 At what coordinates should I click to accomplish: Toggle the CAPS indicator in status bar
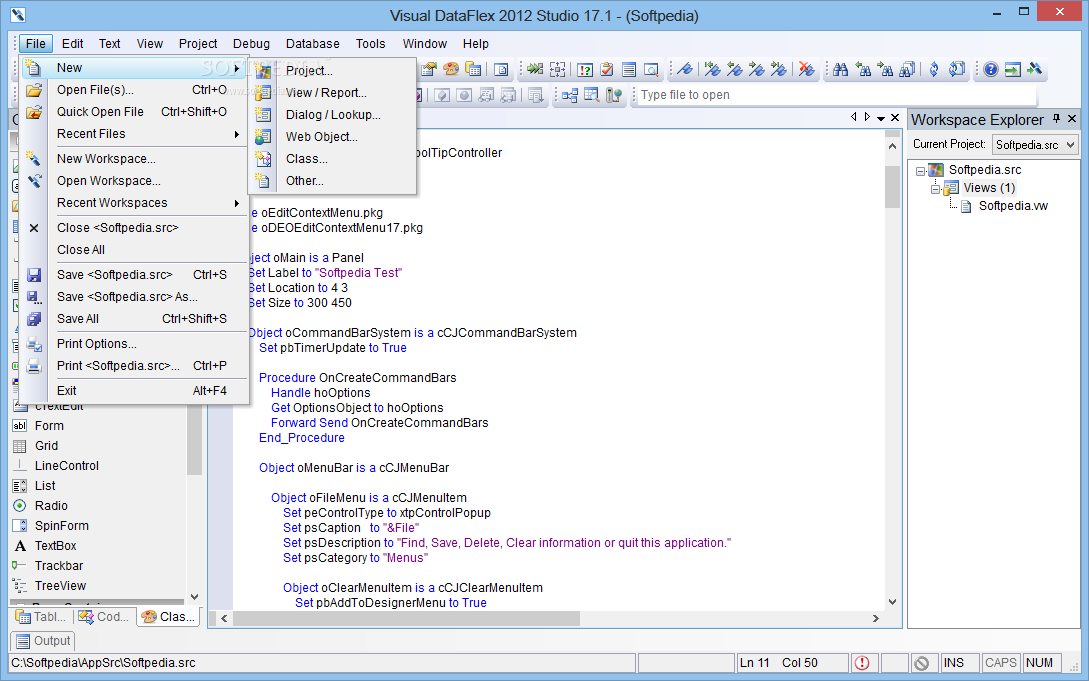[1000, 663]
